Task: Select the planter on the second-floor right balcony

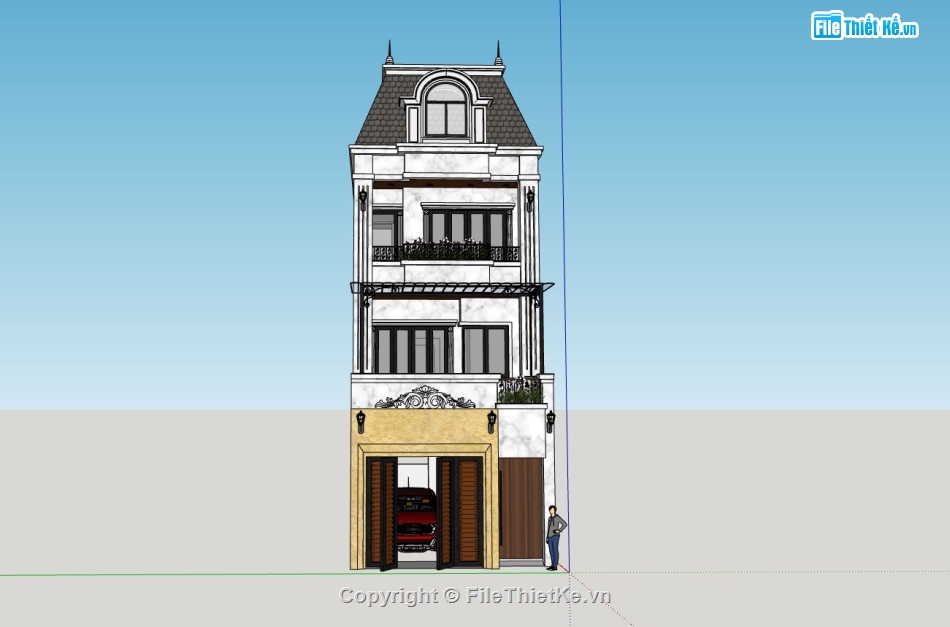Action: 520,391
